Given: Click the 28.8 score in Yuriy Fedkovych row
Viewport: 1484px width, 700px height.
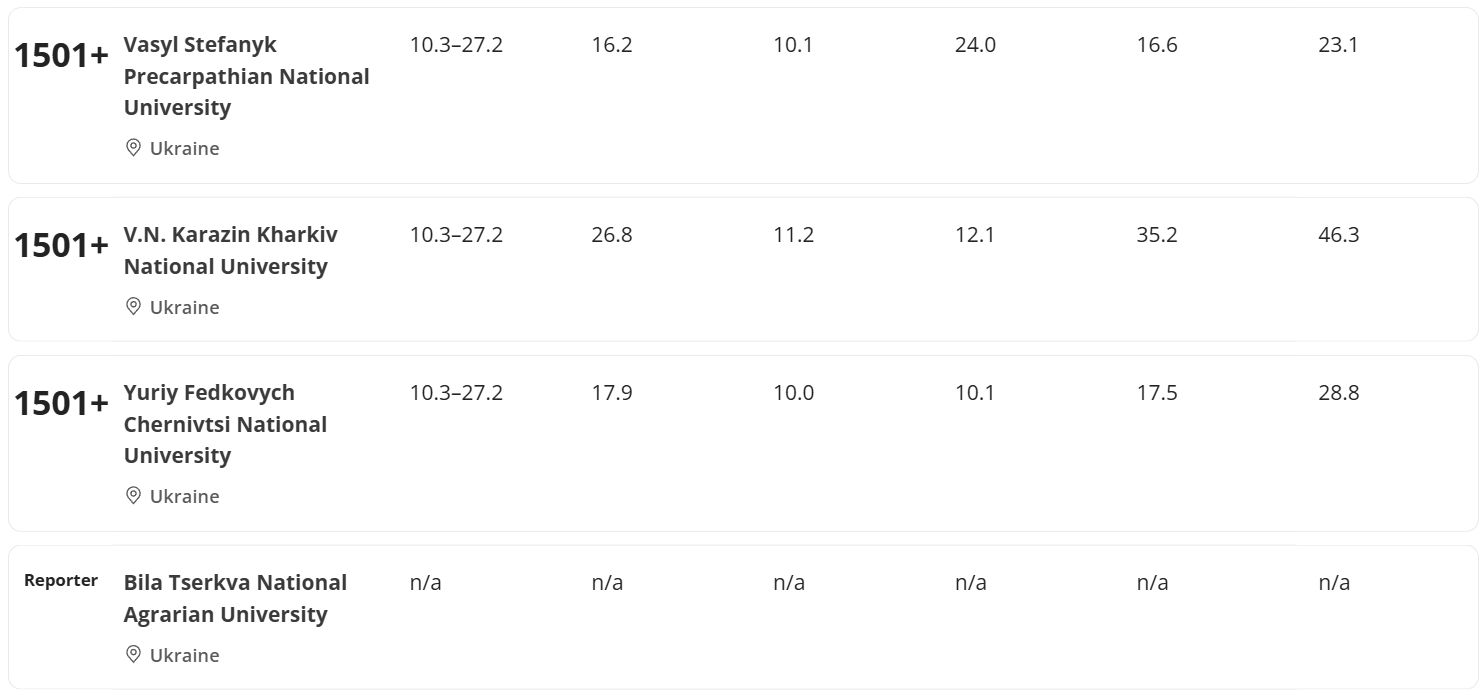Looking at the screenshot, I should click(1338, 393).
